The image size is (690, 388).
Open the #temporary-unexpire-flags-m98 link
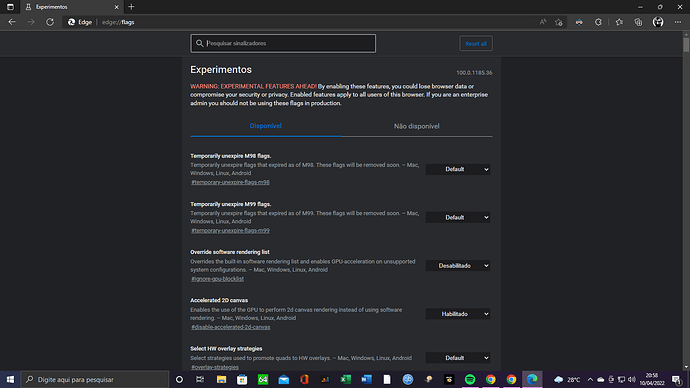(230, 182)
